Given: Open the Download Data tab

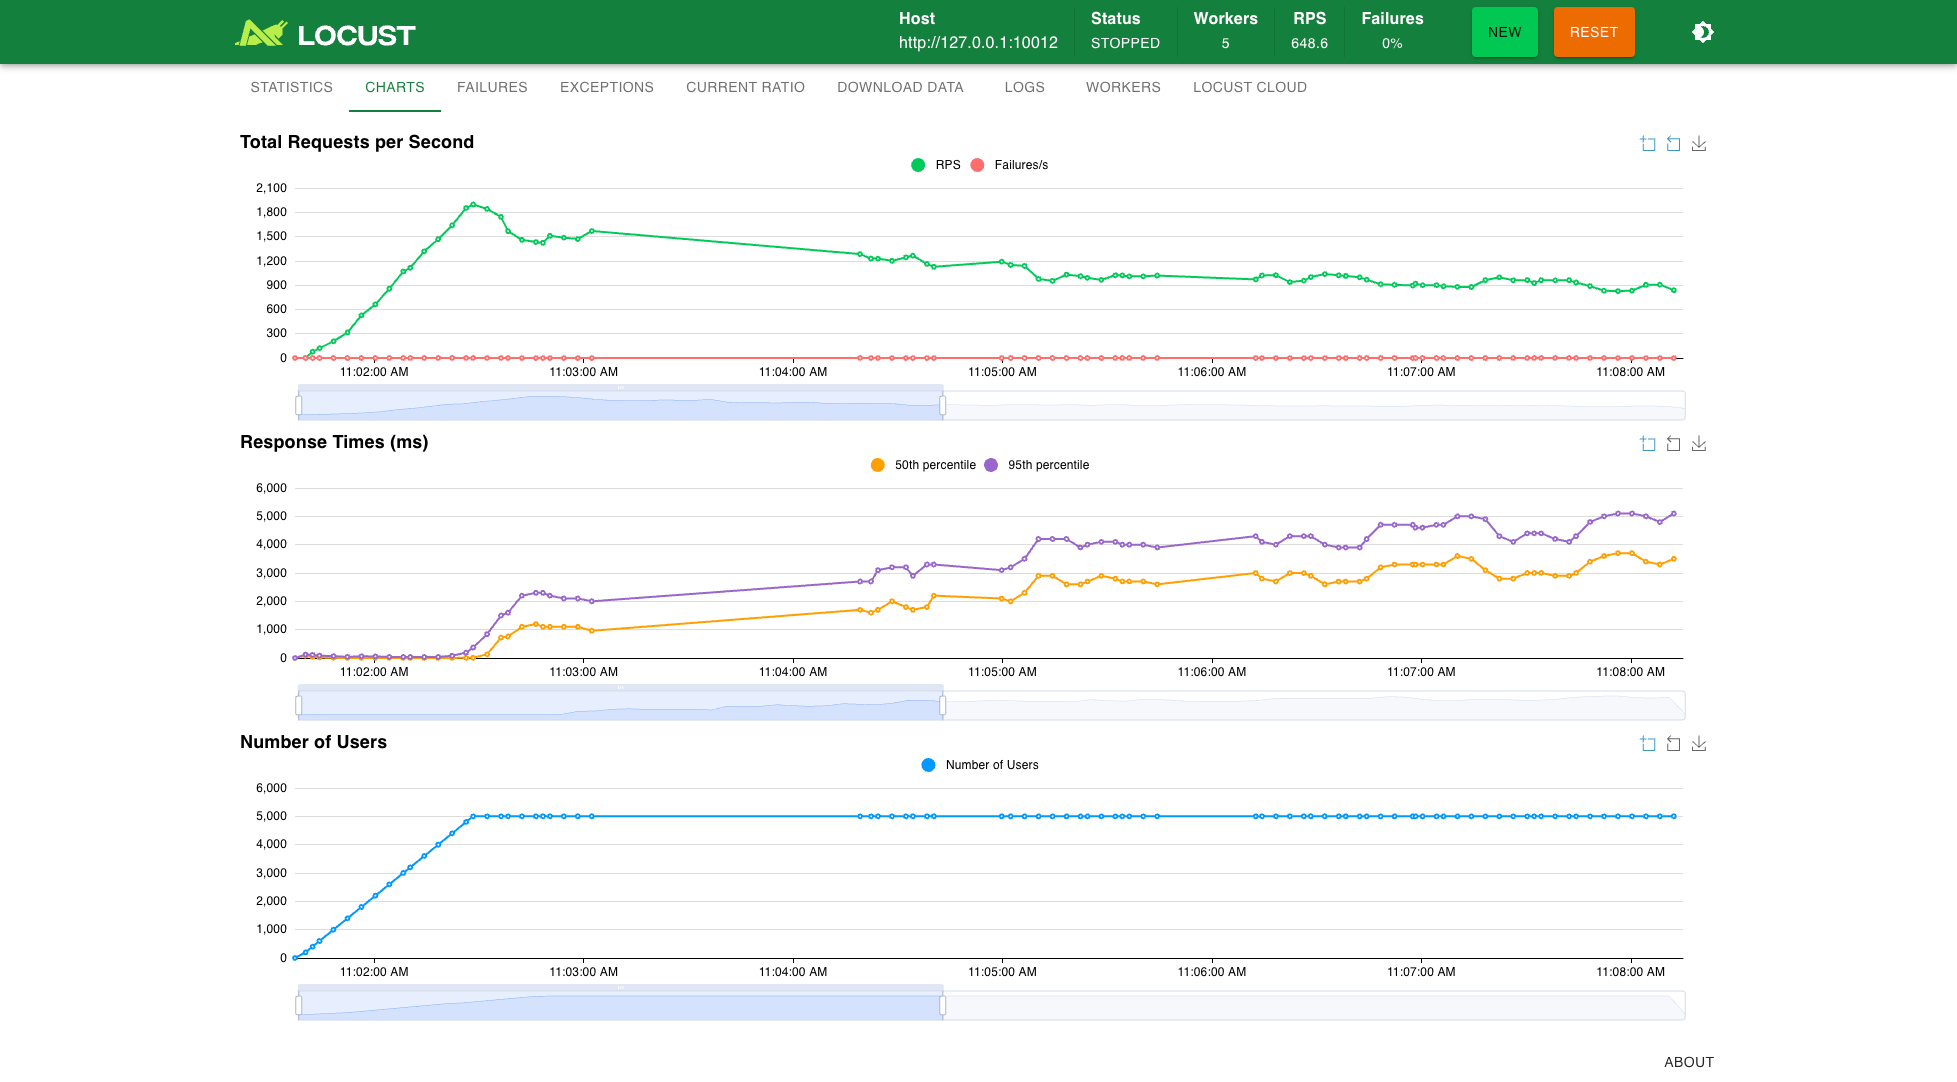Looking at the screenshot, I should click(x=900, y=87).
